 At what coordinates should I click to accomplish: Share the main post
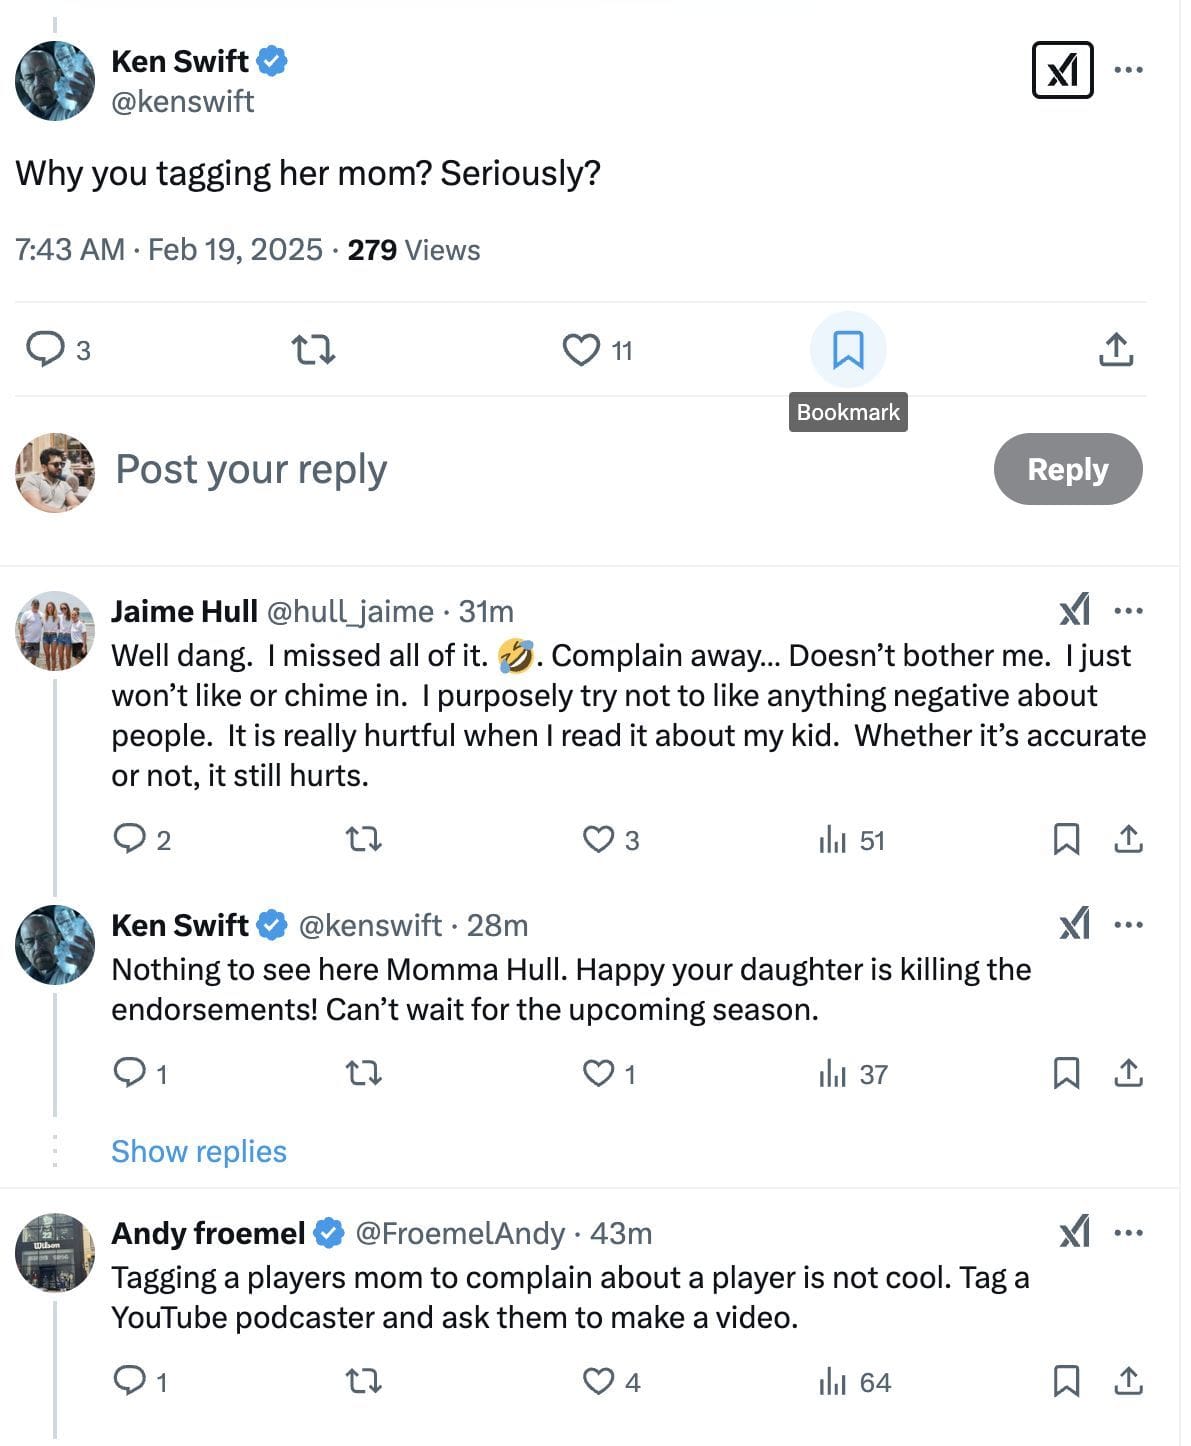(x=1115, y=349)
